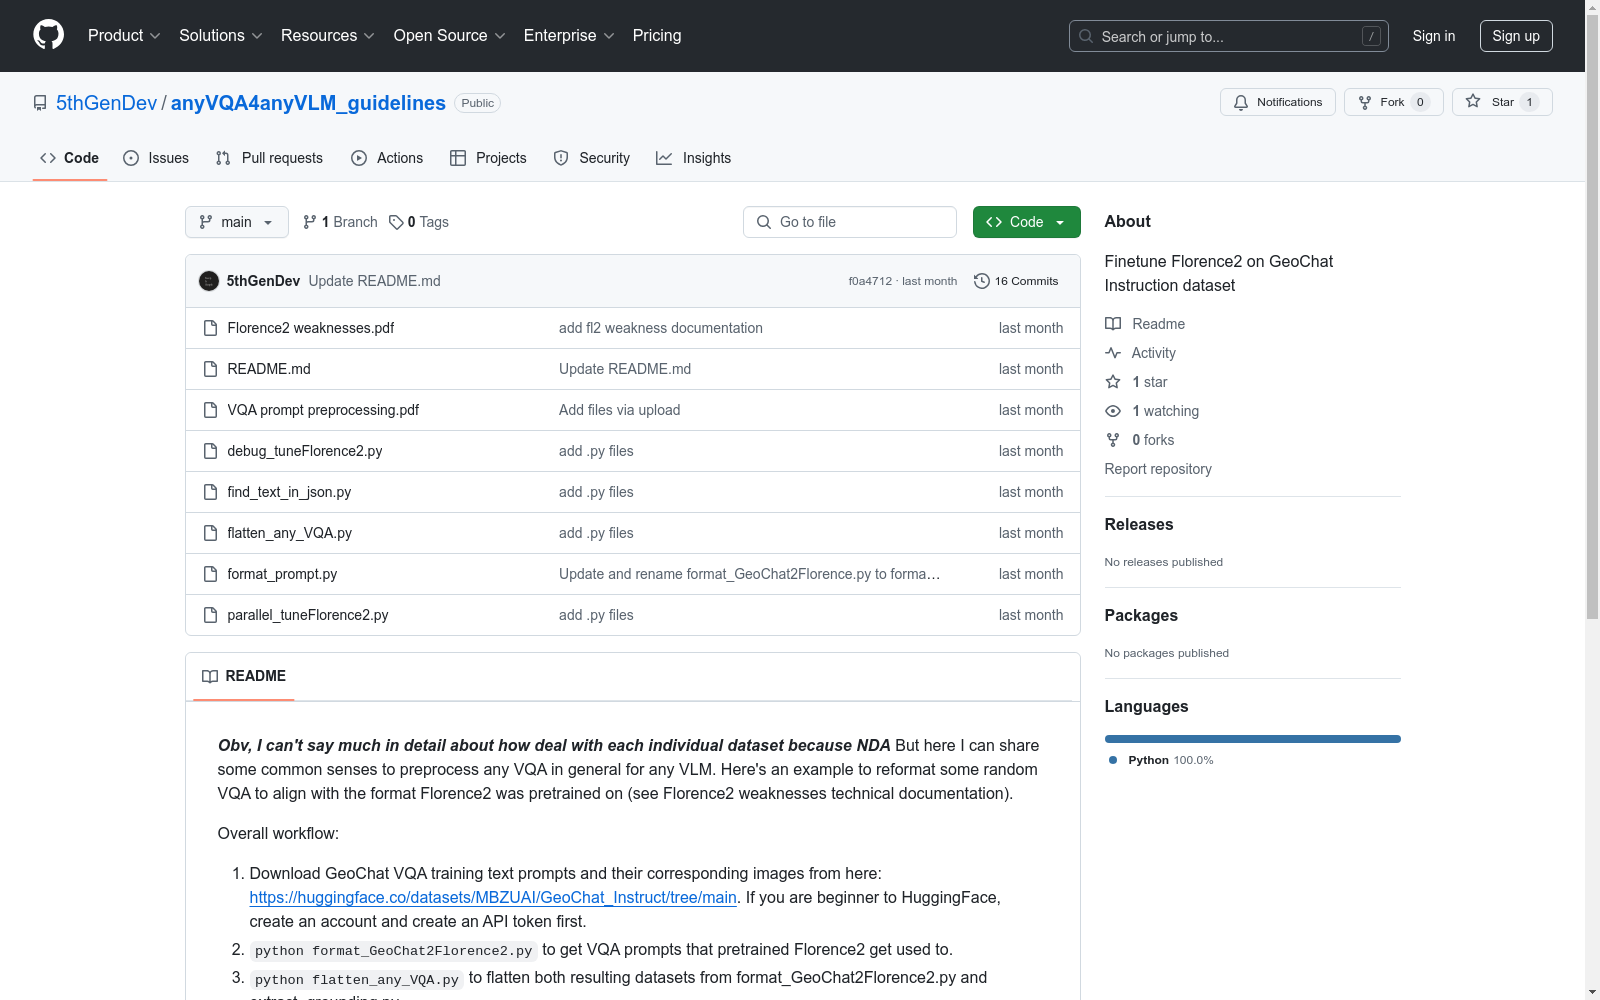Click the 5thGenDev avatar in commit row
Viewport: 1600px width, 1000px height.
[209, 281]
